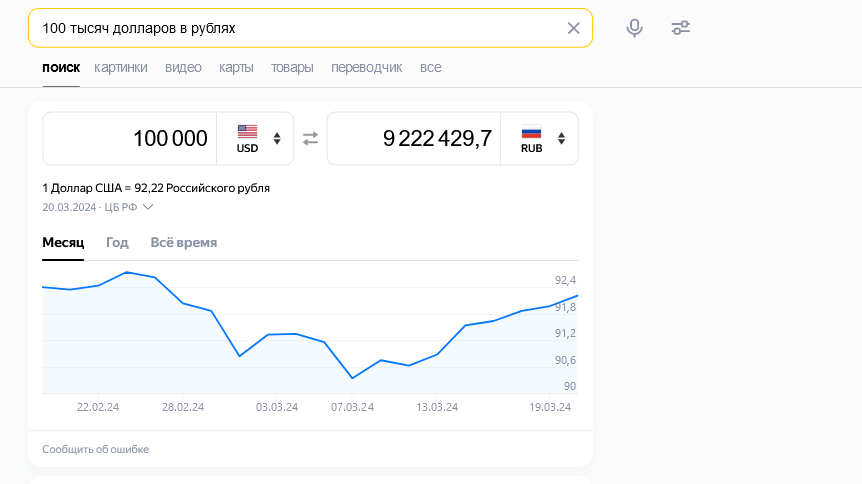This screenshot has width=862, height=484.
Task: Click the US flag icon
Action: (247, 131)
